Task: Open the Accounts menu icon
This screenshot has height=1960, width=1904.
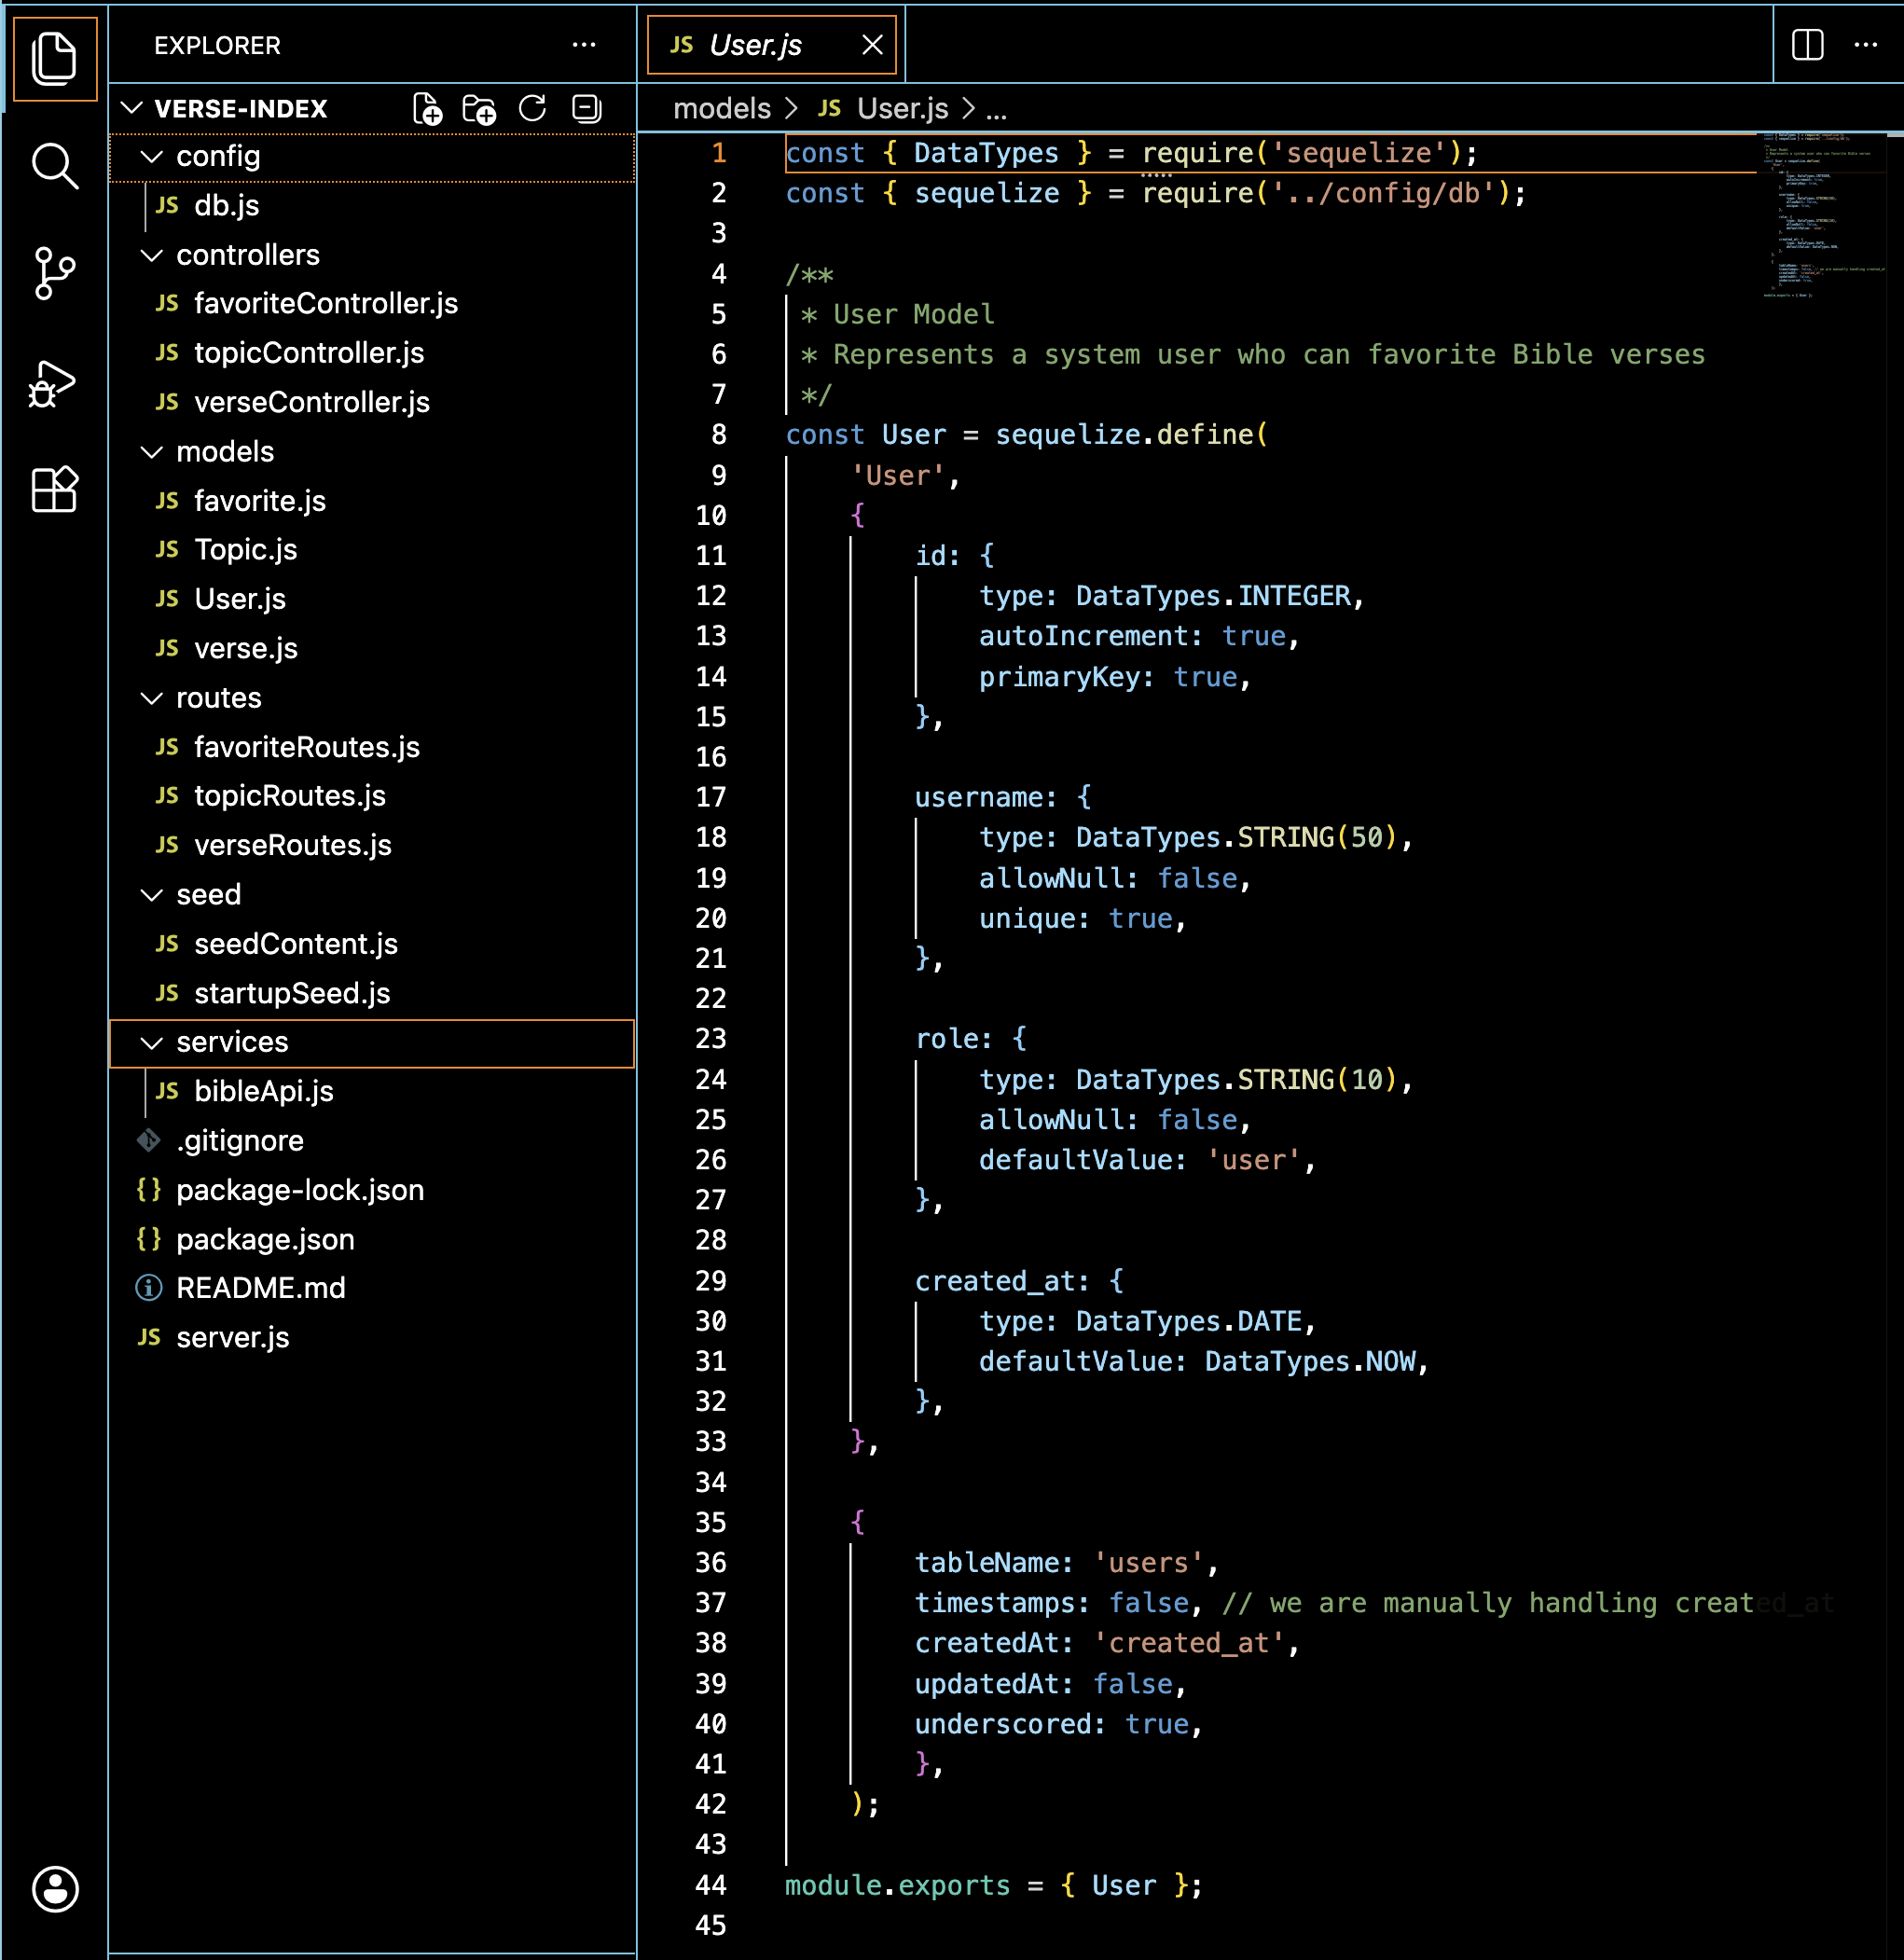Action: tap(54, 1889)
